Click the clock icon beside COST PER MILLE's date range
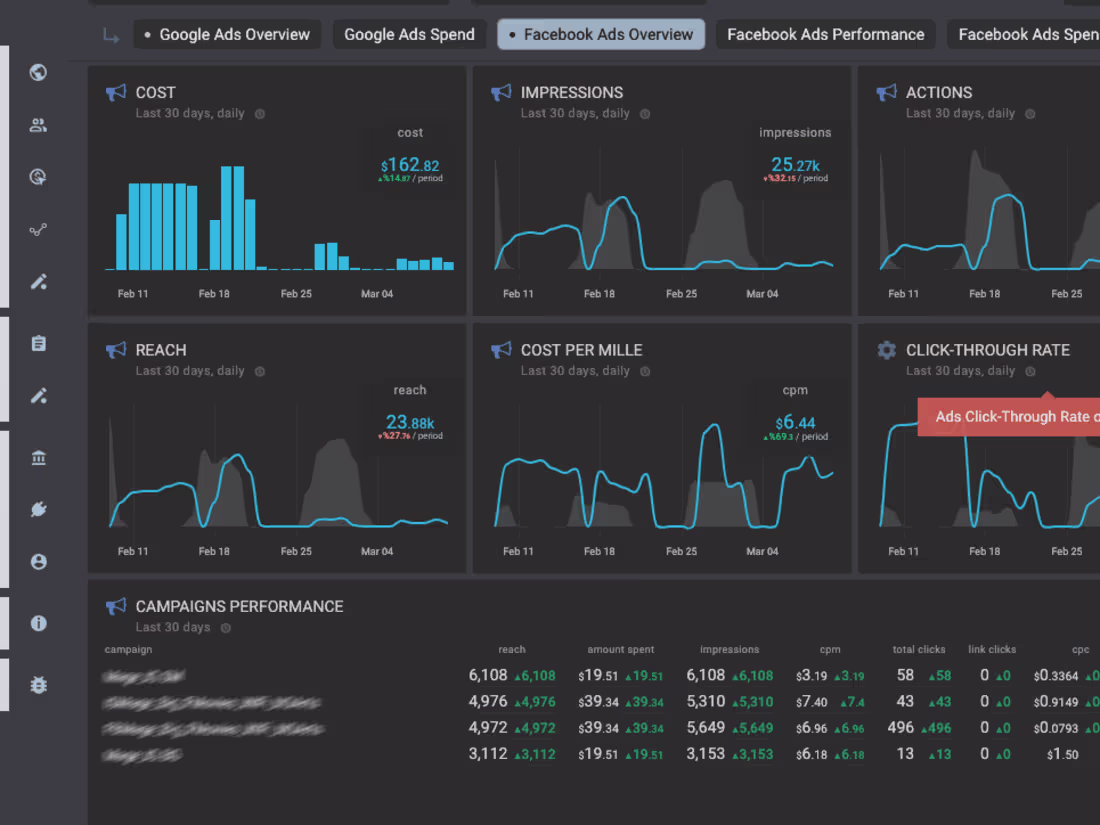 [x=645, y=371]
